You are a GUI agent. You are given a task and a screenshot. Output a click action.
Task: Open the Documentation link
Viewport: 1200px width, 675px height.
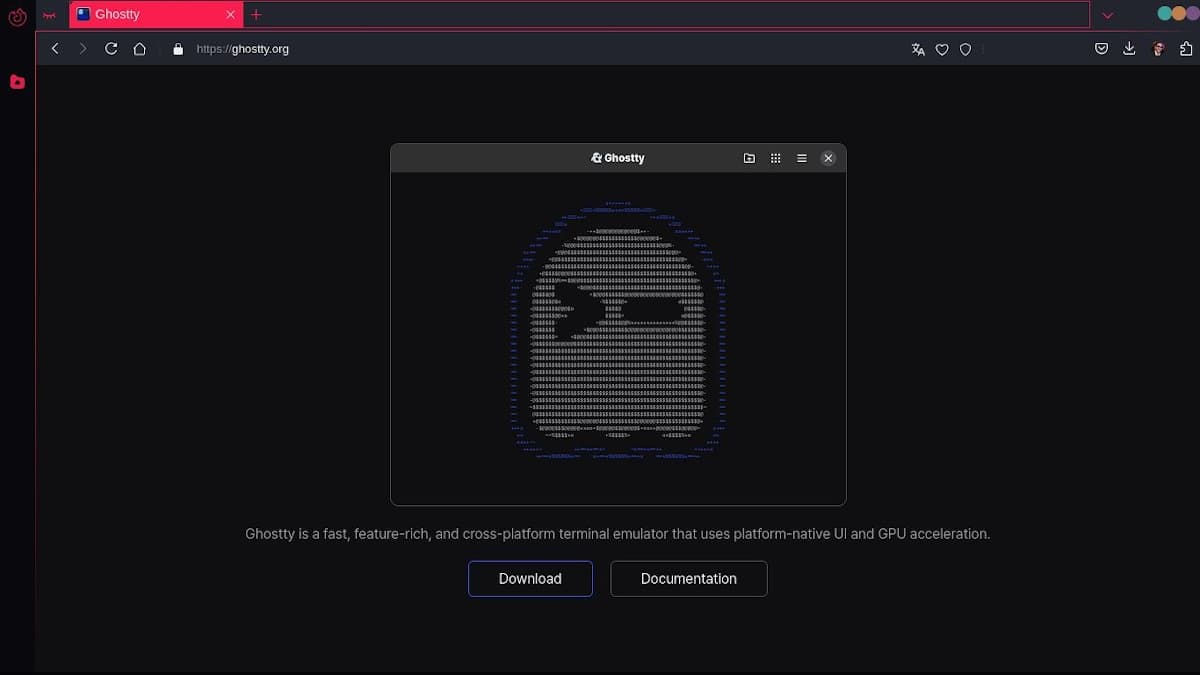[688, 578]
